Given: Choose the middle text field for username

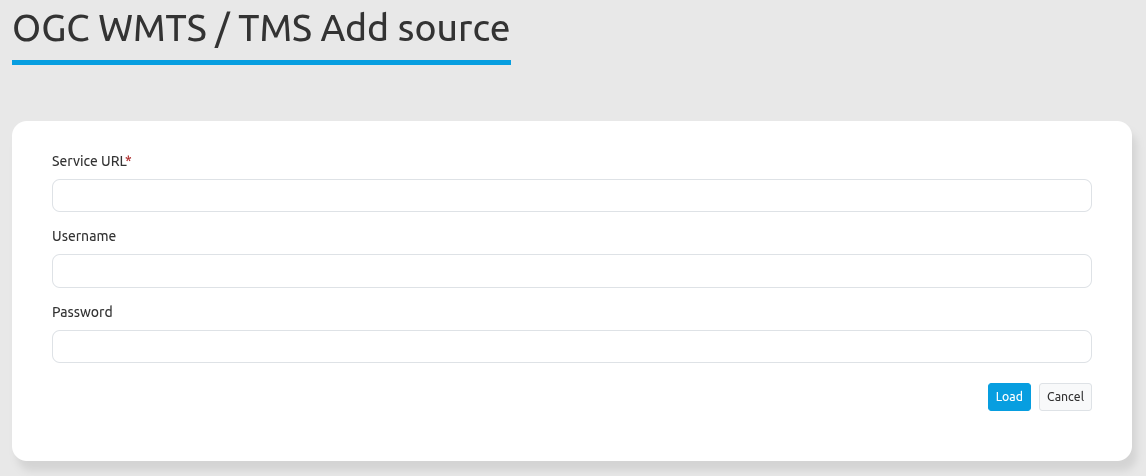Looking at the screenshot, I should [x=571, y=271].
